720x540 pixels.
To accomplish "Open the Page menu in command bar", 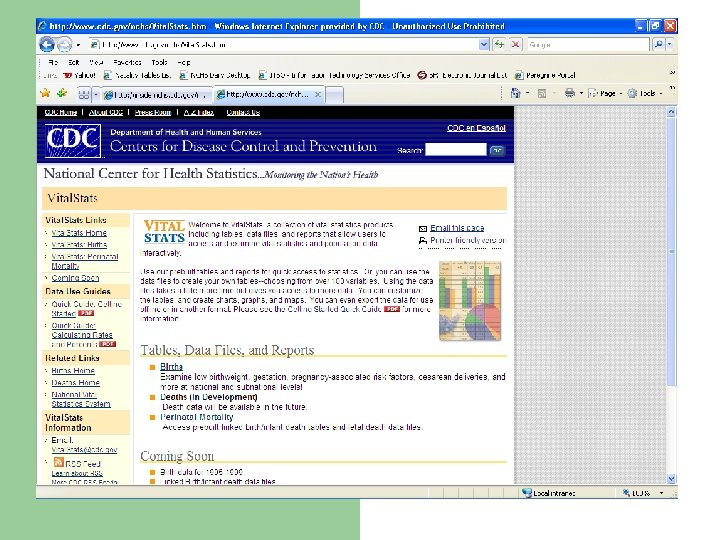I will point(605,93).
